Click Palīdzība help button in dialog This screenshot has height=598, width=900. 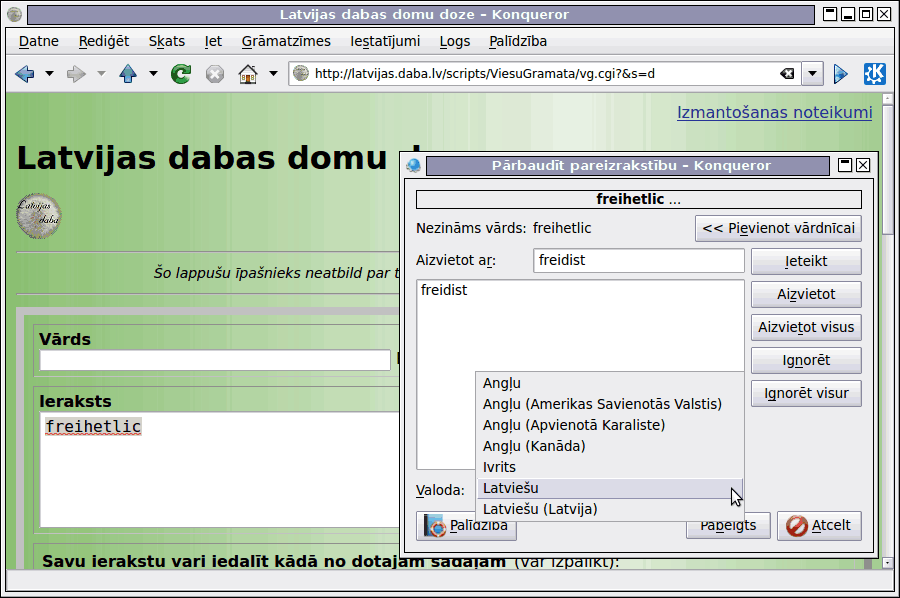point(466,526)
